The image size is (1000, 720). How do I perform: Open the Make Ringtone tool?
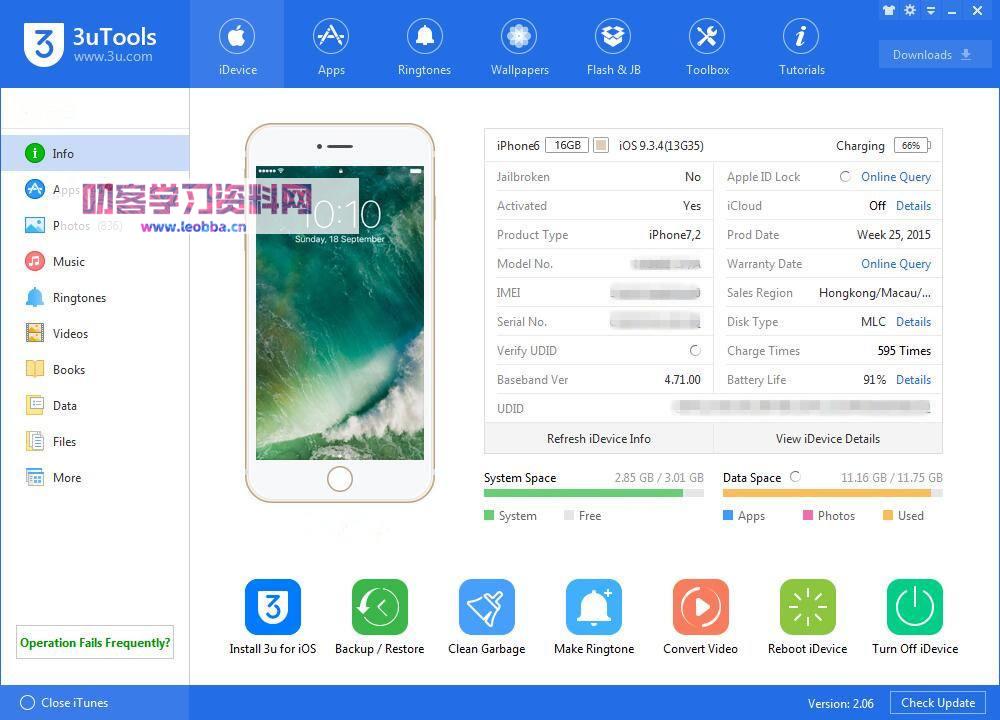[x=594, y=607]
